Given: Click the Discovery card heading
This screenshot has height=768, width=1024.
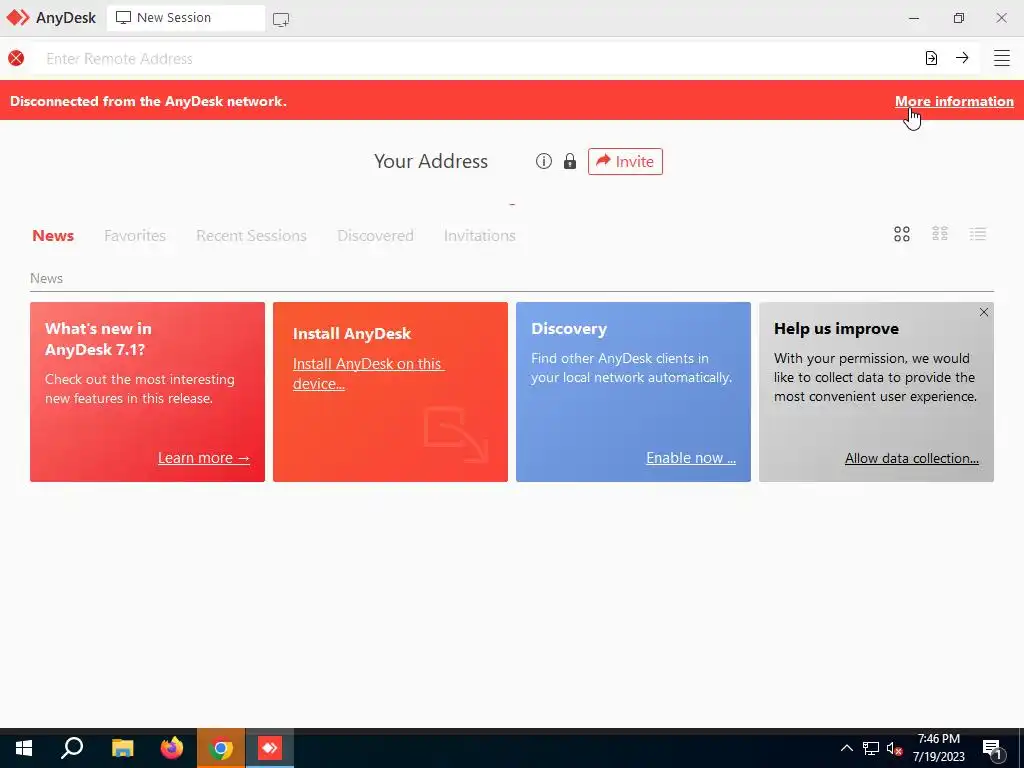Looking at the screenshot, I should pyautogui.click(x=569, y=328).
